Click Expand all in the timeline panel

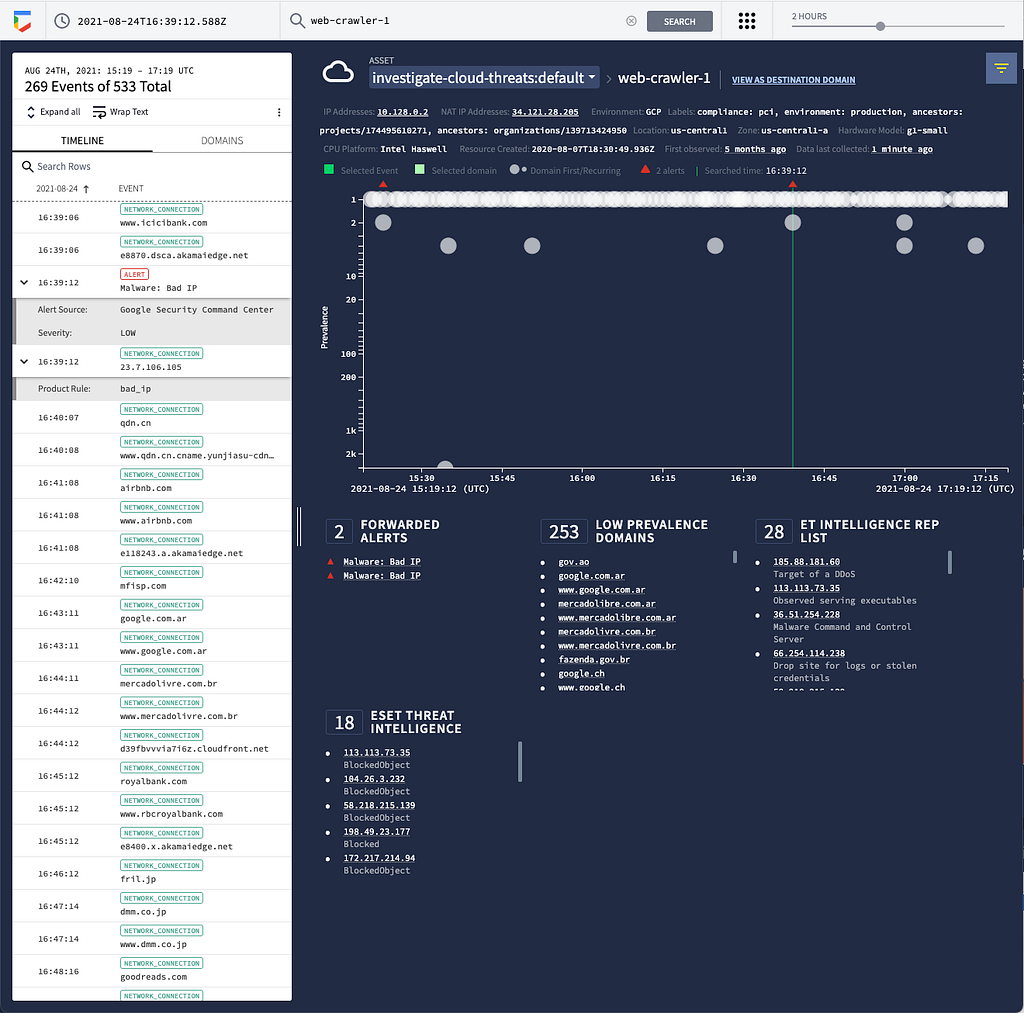point(60,112)
